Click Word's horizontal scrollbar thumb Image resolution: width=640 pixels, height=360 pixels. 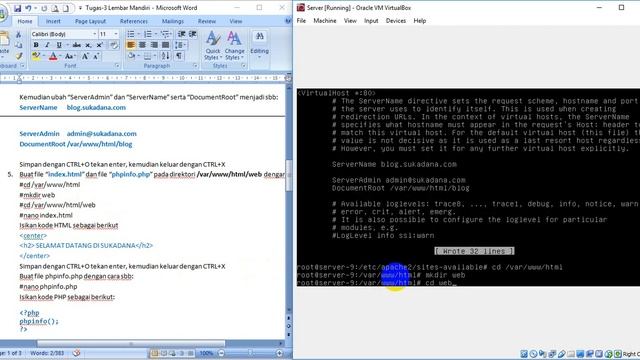[131, 344]
